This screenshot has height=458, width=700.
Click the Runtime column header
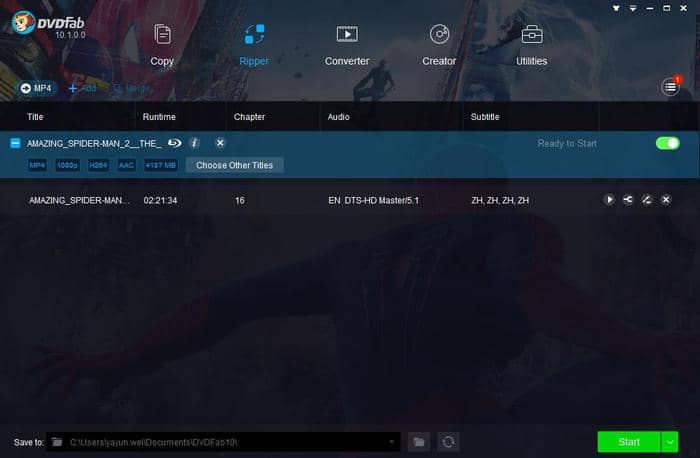pyautogui.click(x=159, y=117)
